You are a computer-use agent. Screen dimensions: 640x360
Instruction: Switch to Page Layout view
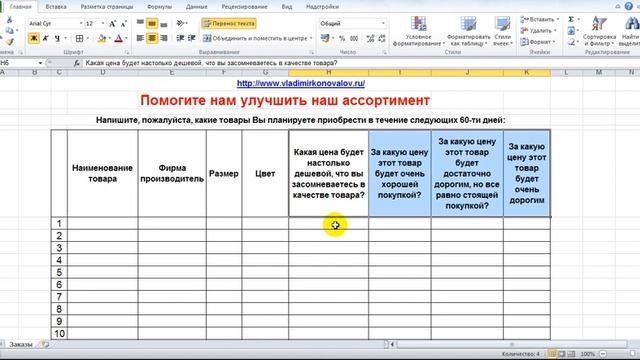click(x=562, y=354)
